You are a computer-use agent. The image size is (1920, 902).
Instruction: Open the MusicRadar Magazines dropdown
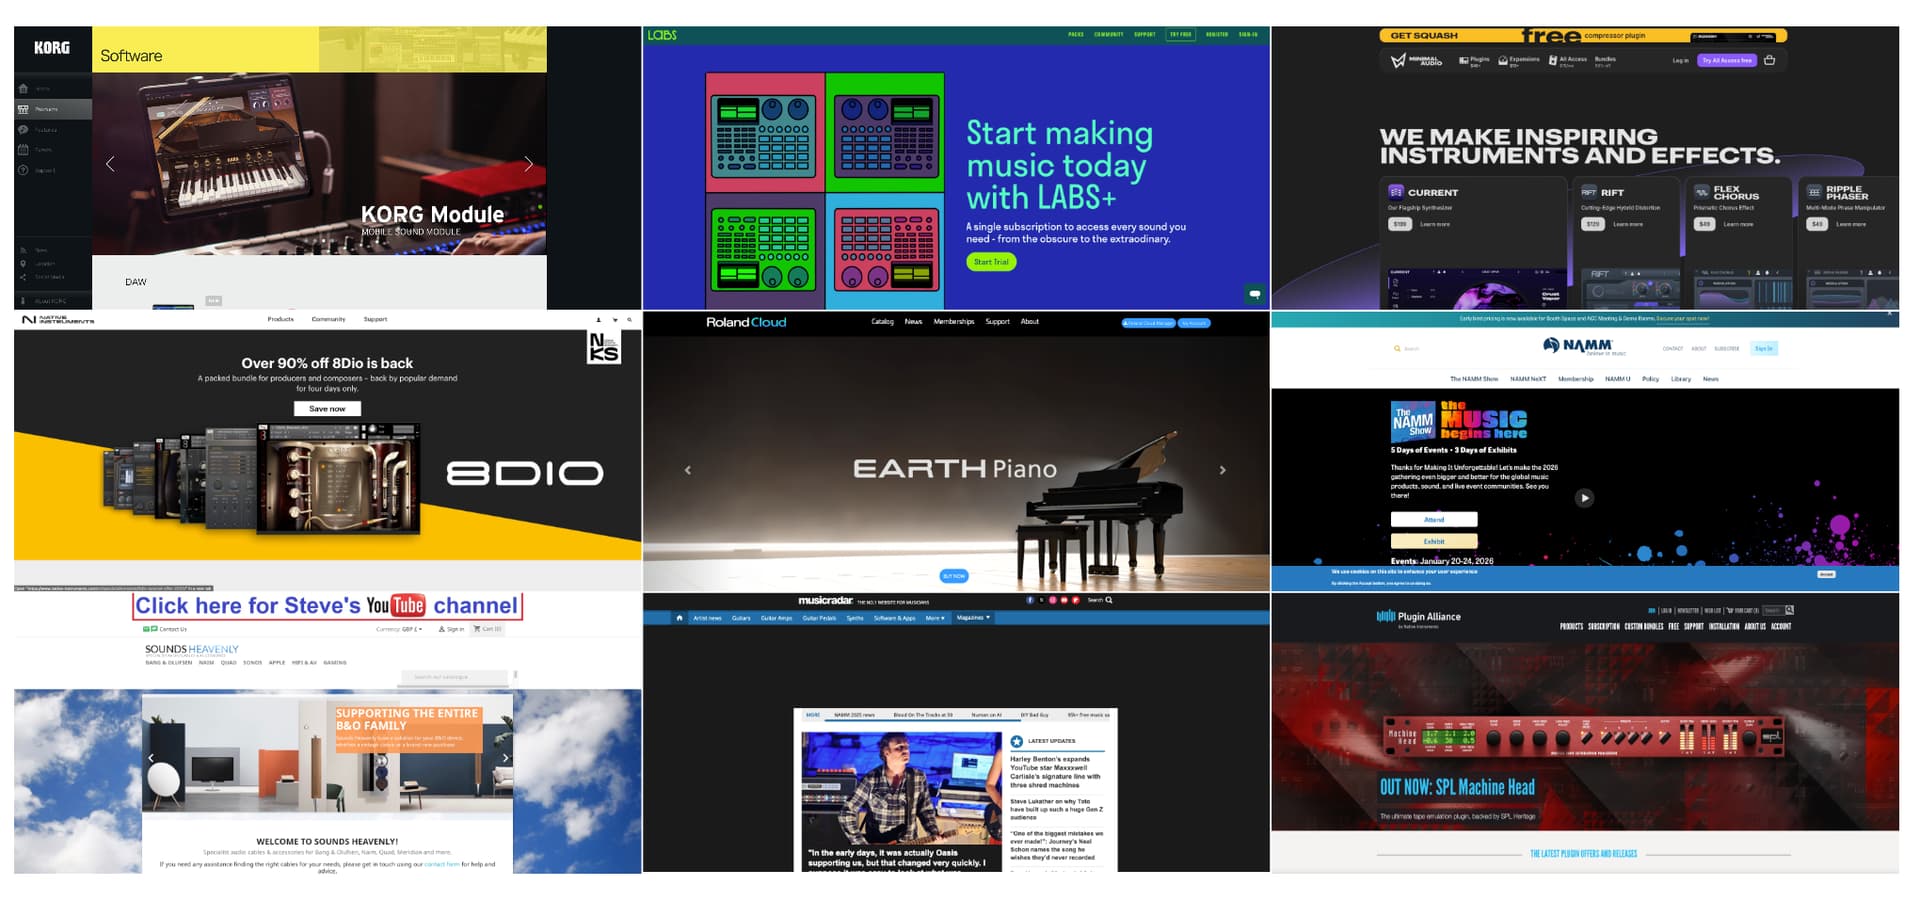973,618
